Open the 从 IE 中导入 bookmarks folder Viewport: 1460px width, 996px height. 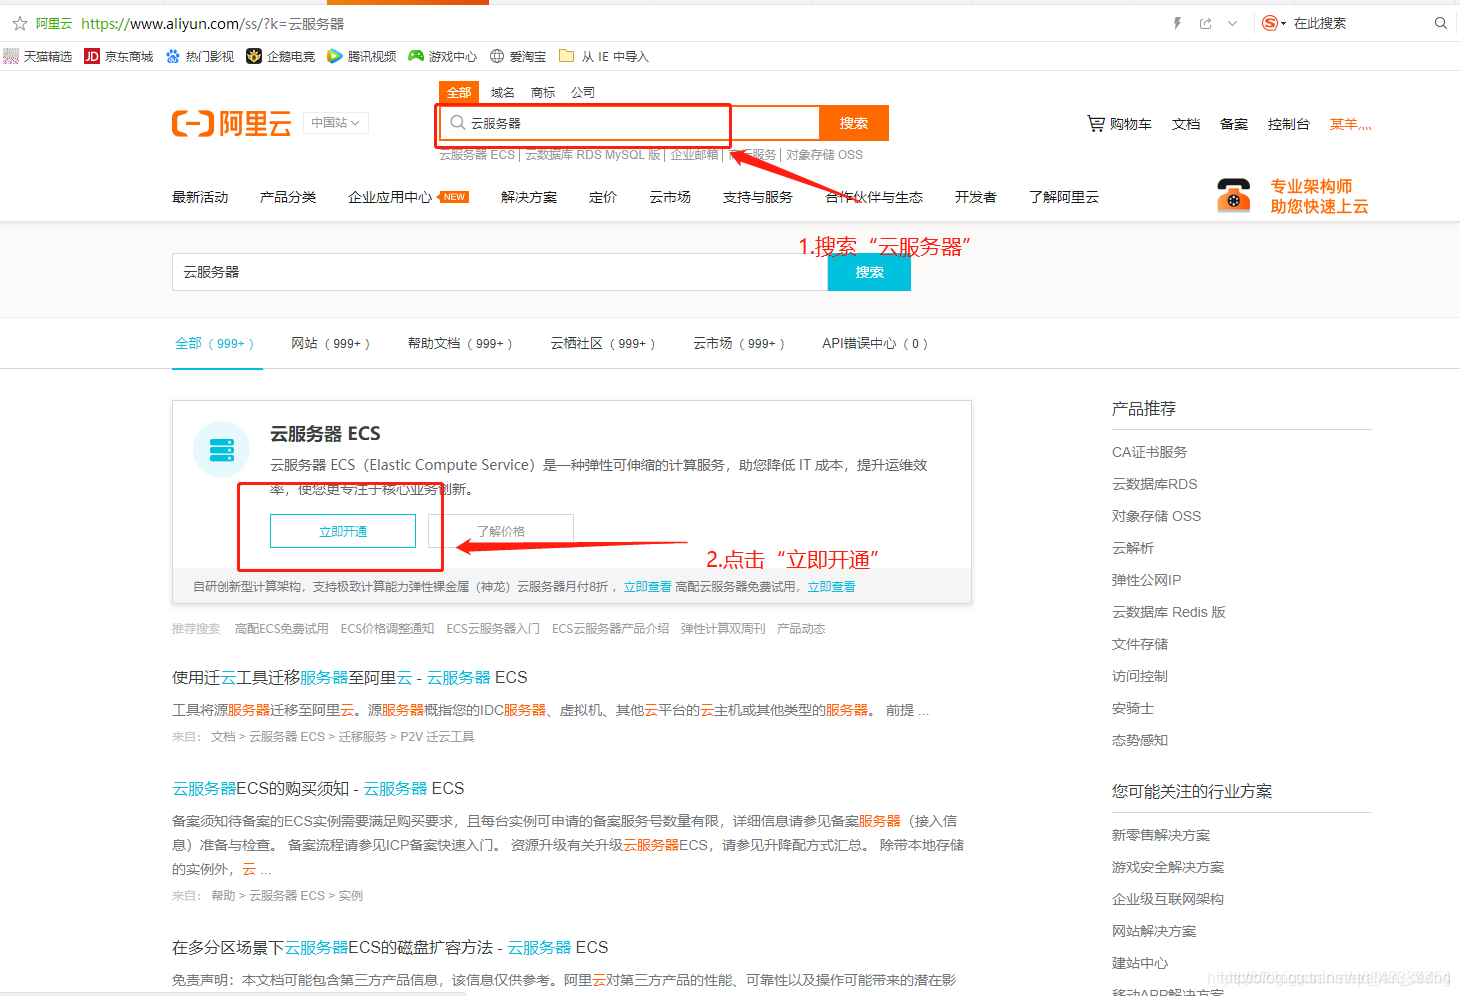pyautogui.click(x=604, y=57)
